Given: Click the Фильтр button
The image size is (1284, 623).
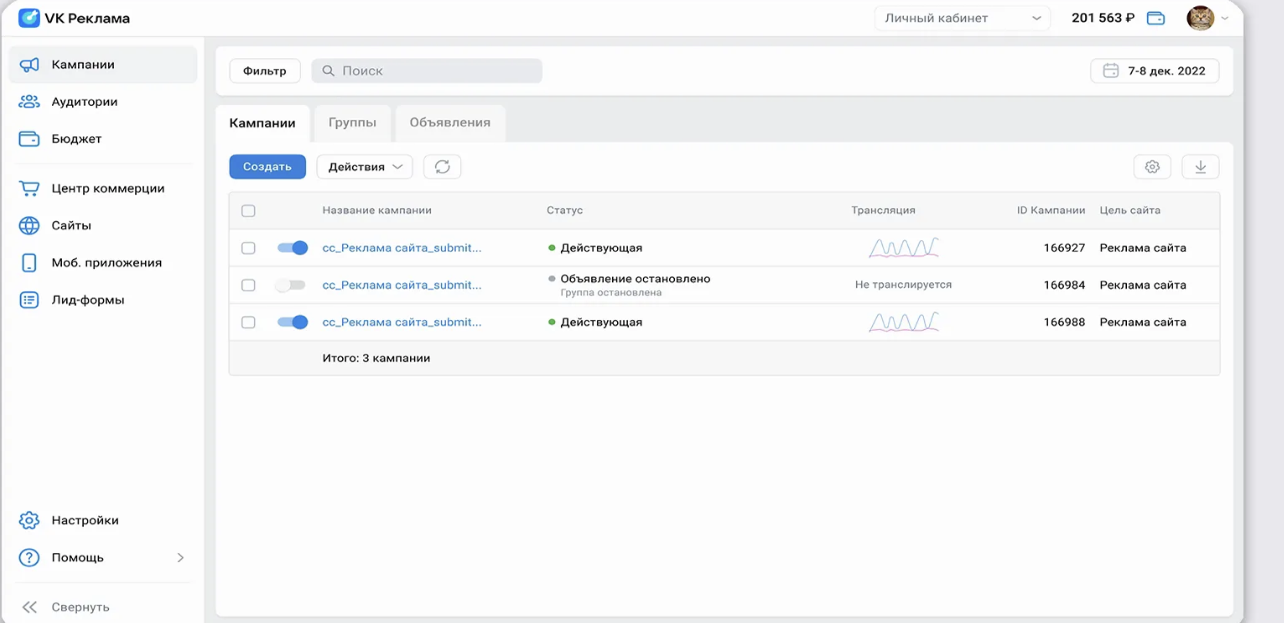Looking at the screenshot, I should click(265, 71).
